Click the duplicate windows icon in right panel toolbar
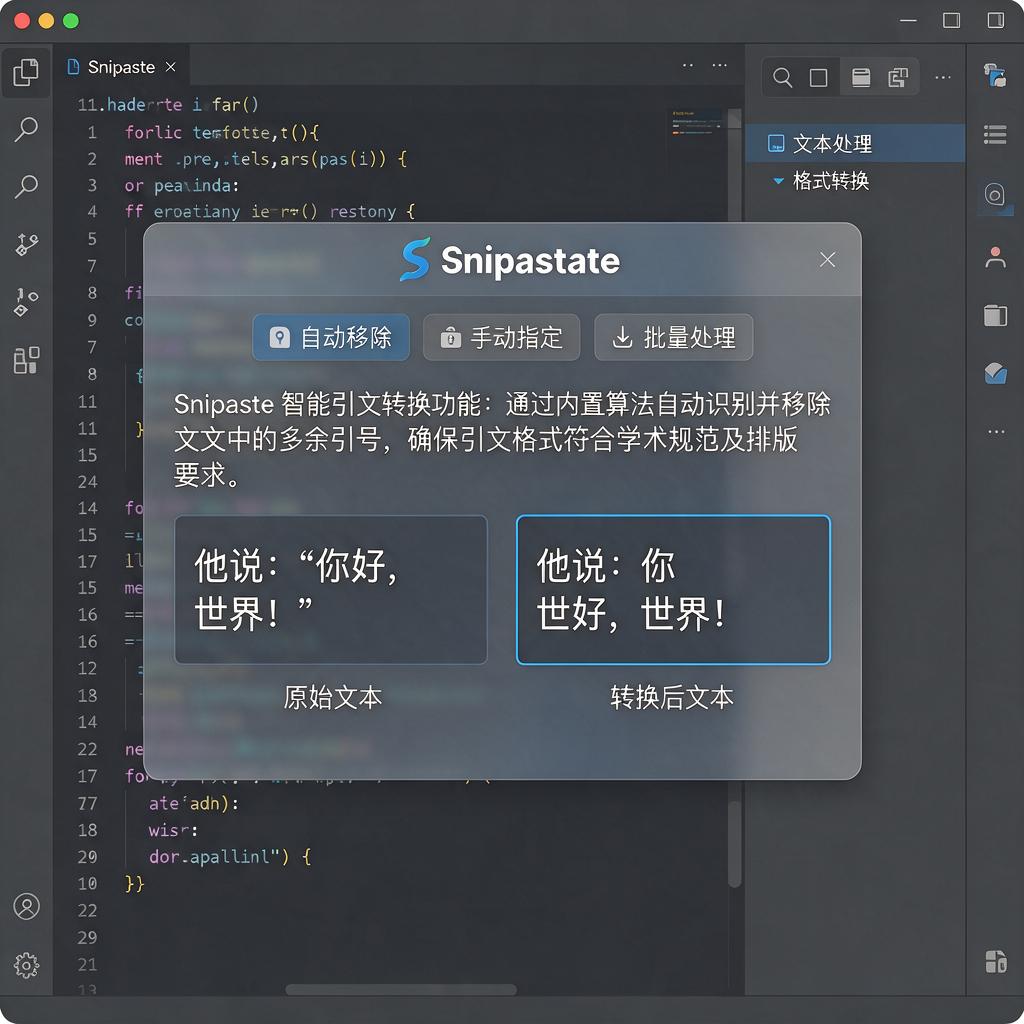This screenshot has height=1024, width=1024. tap(898, 78)
